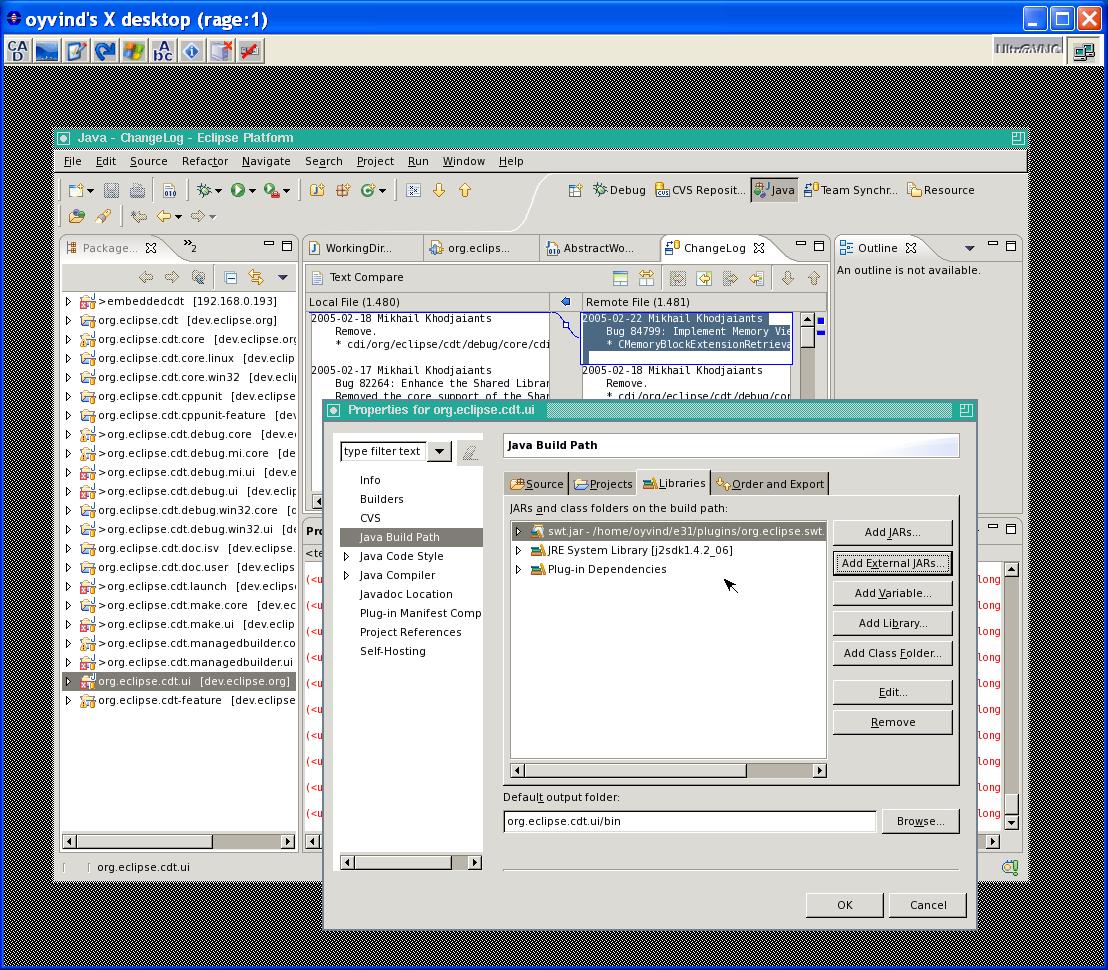Expand the swt.jar library entry
1108x970 pixels.
click(518, 531)
